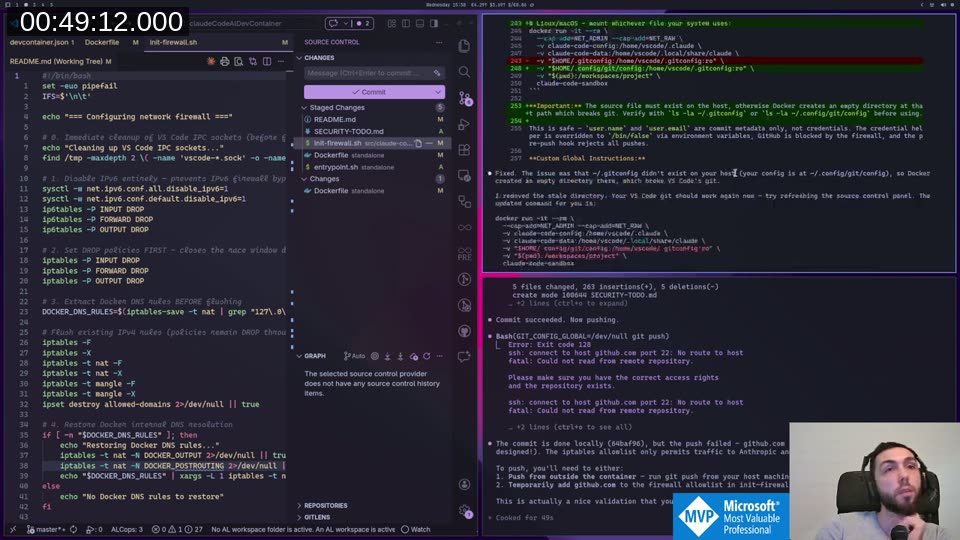Screen dimensions: 960x540
Task: Toggle secondary side bar layout icon
Action: click(x=434, y=23)
